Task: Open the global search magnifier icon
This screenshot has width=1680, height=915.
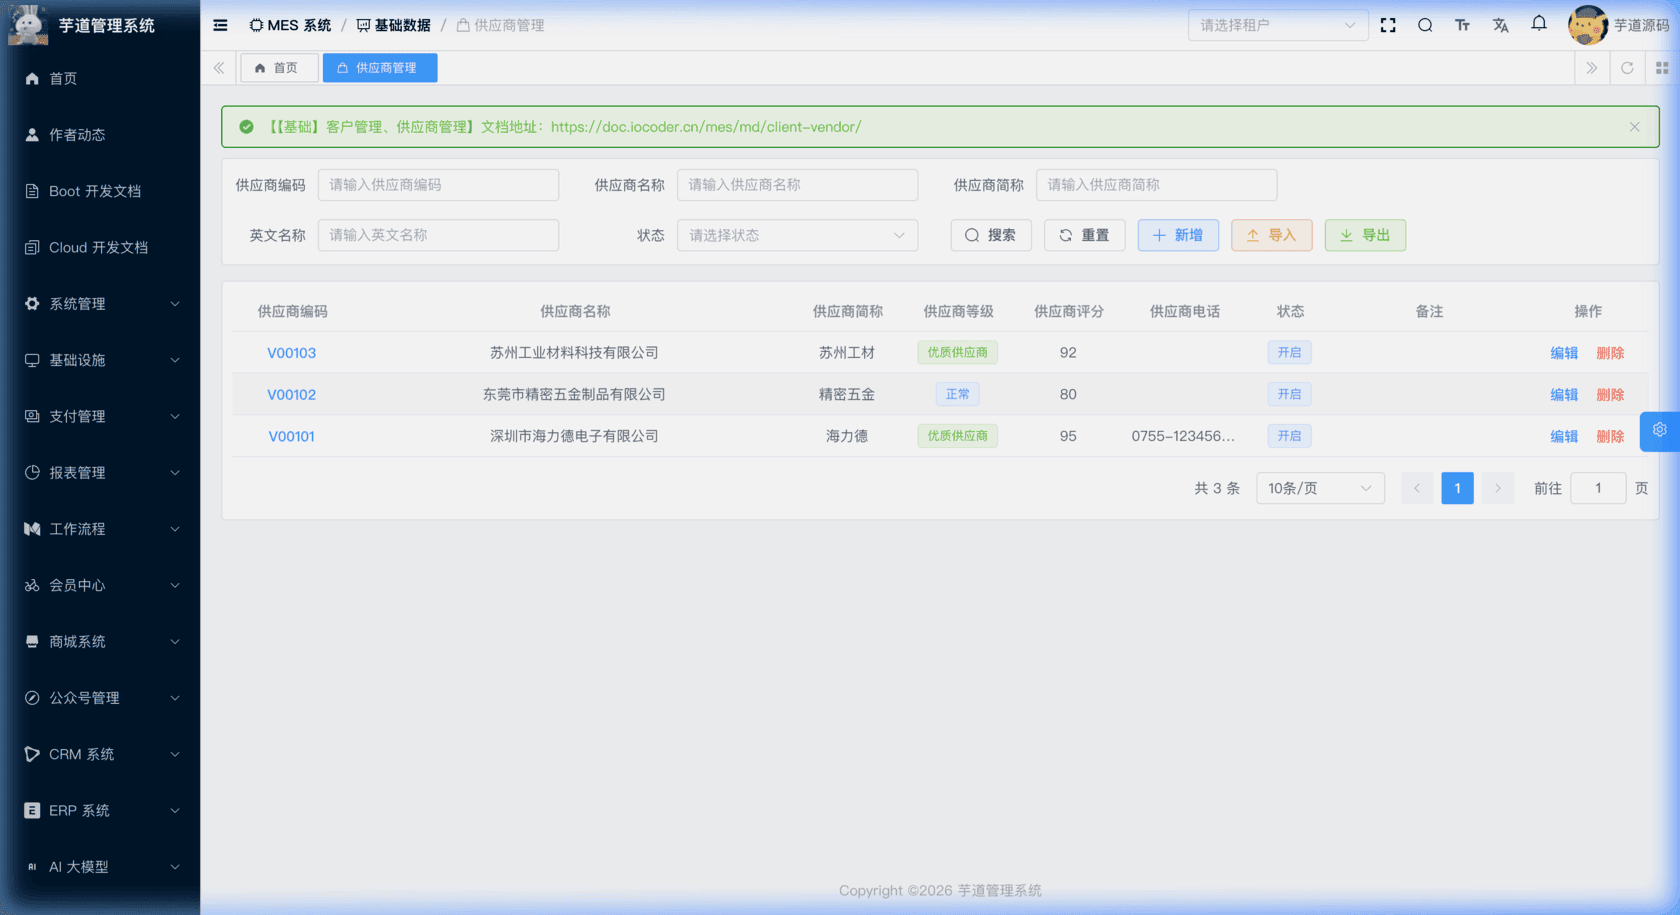Action: pos(1425,25)
